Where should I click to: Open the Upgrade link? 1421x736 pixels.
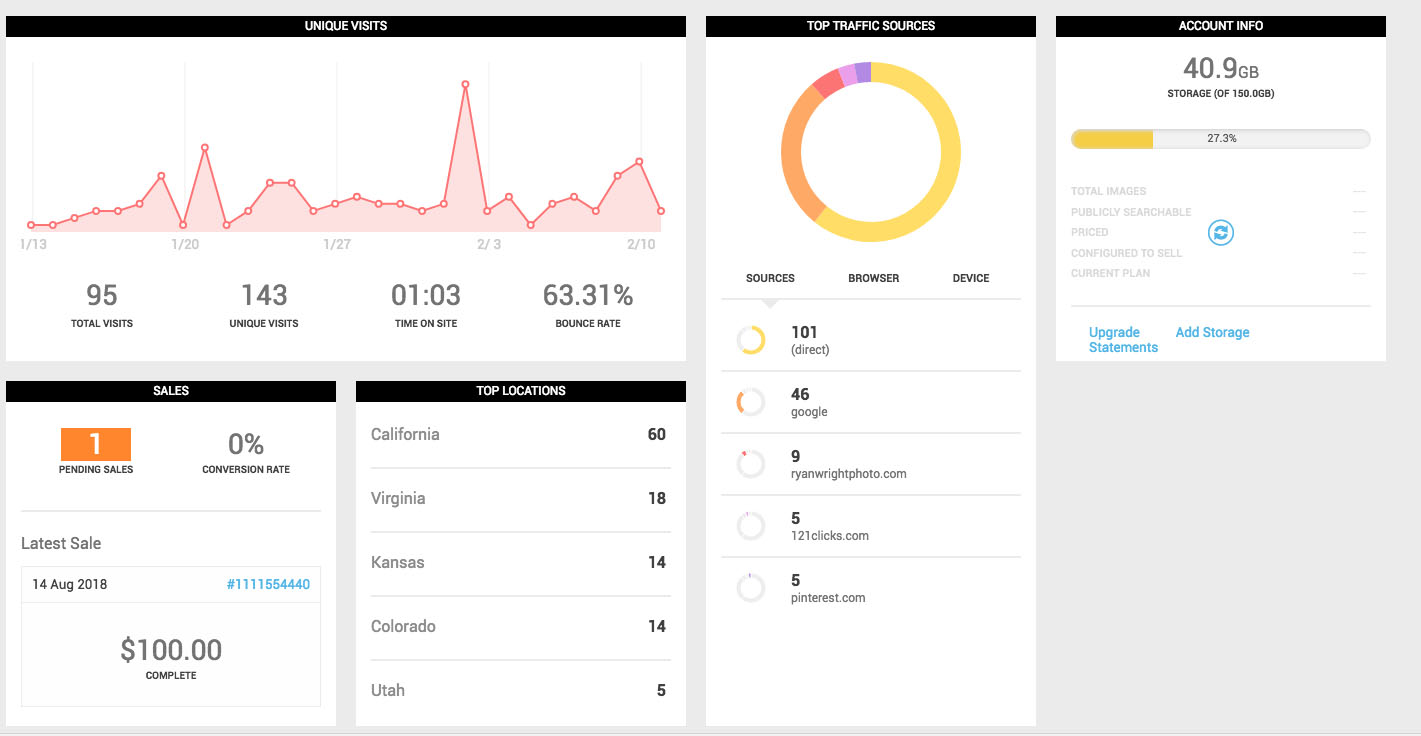[x=1112, y=331]
